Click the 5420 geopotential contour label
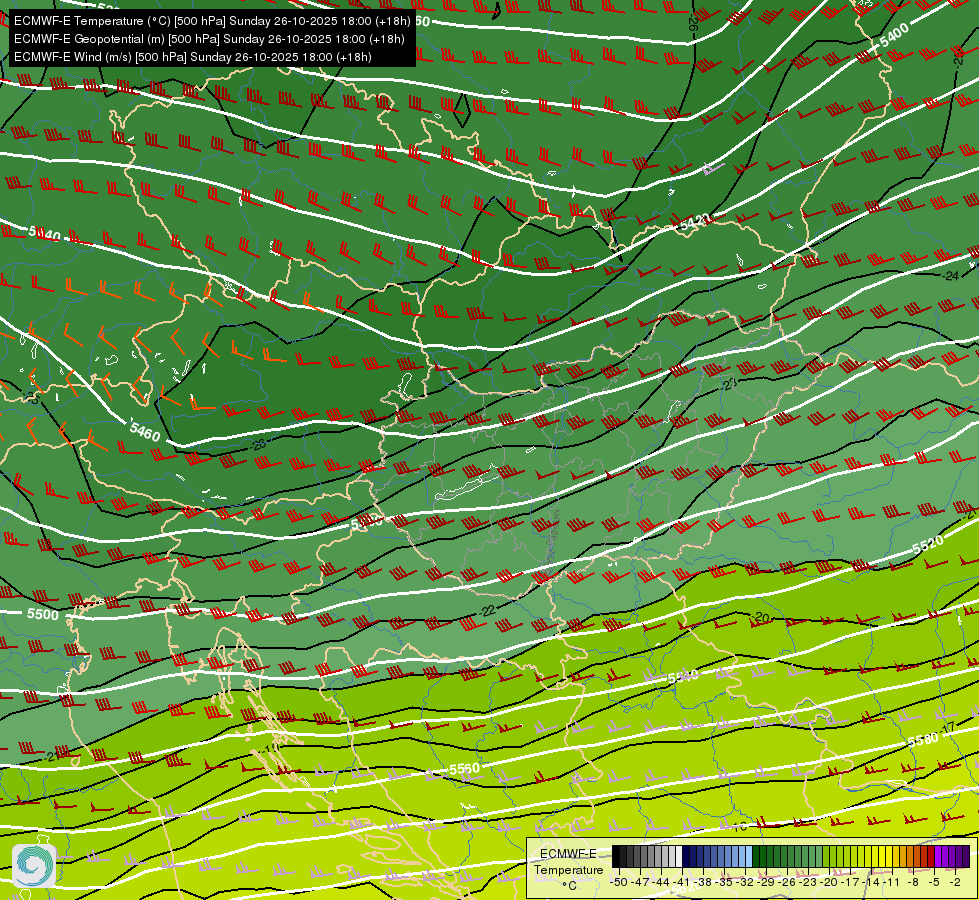Screen dimensions: 979x900 pyautogui.click(x=694, y=222)
